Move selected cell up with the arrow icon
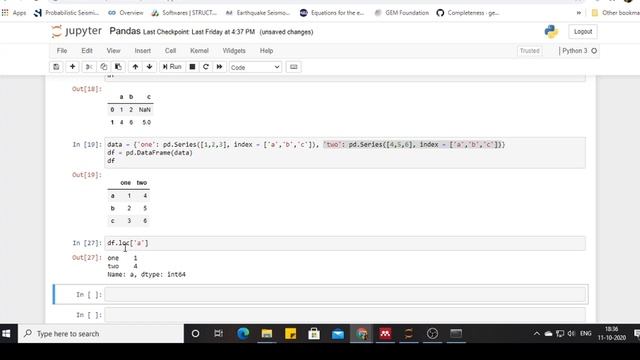 [x=135, y=67]
